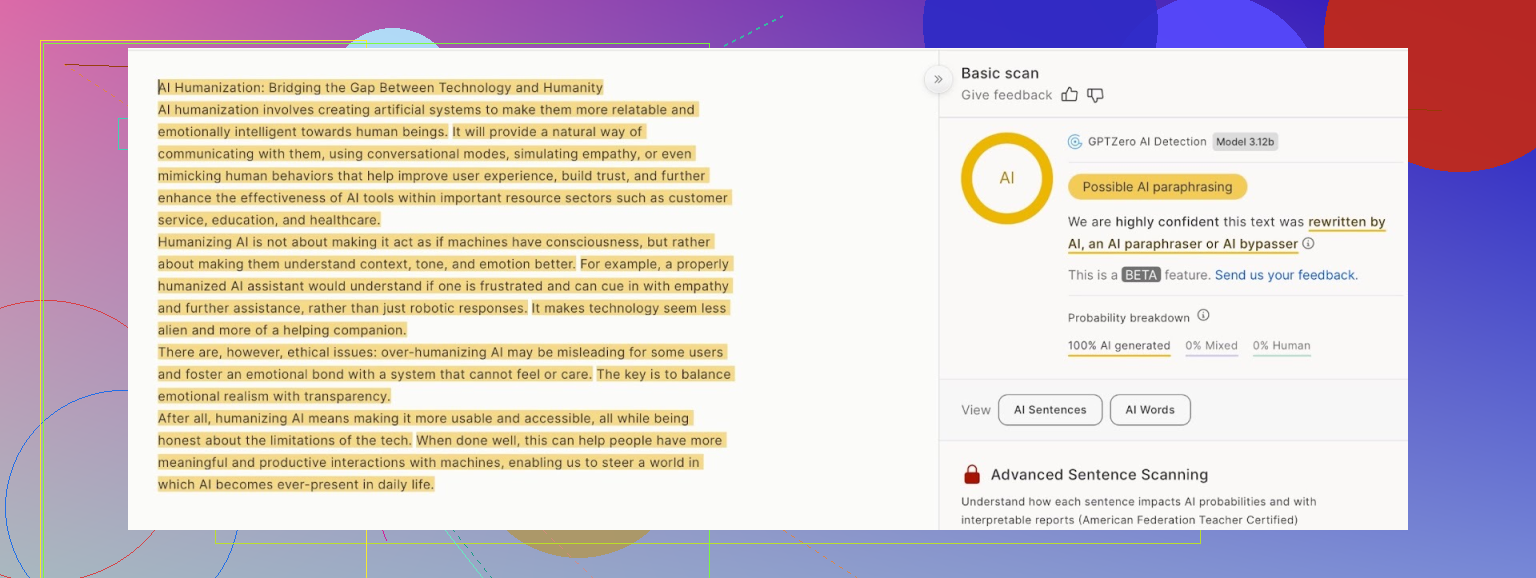
Task: Switch view to AI Words
Action: pos(1150,410)
